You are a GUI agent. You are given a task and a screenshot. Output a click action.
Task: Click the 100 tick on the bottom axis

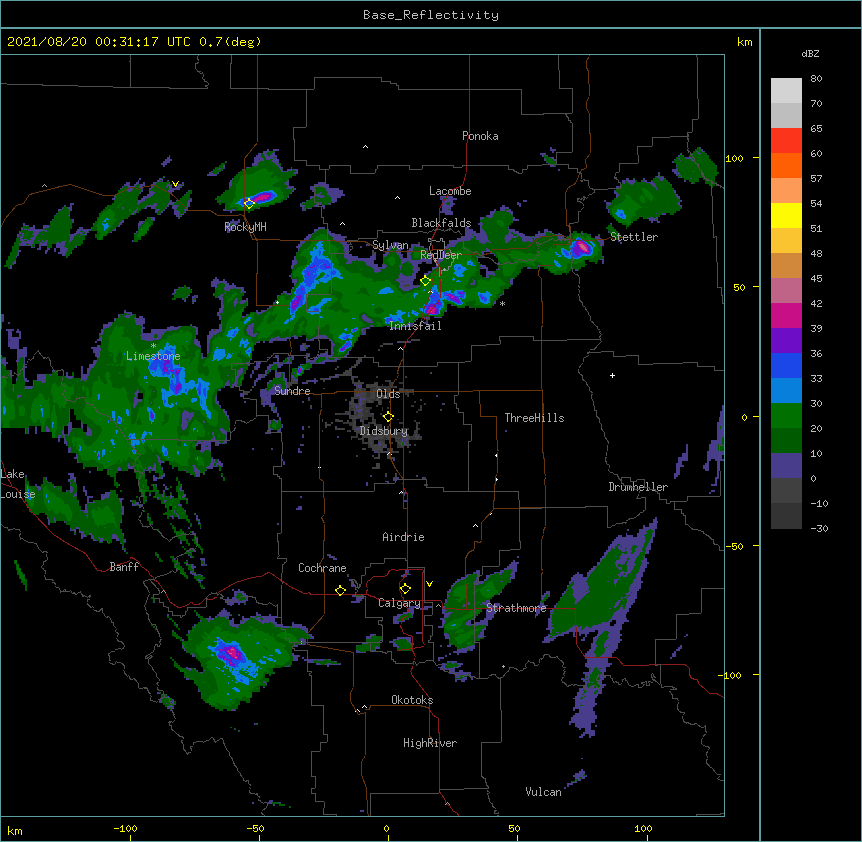coord(643,828)
